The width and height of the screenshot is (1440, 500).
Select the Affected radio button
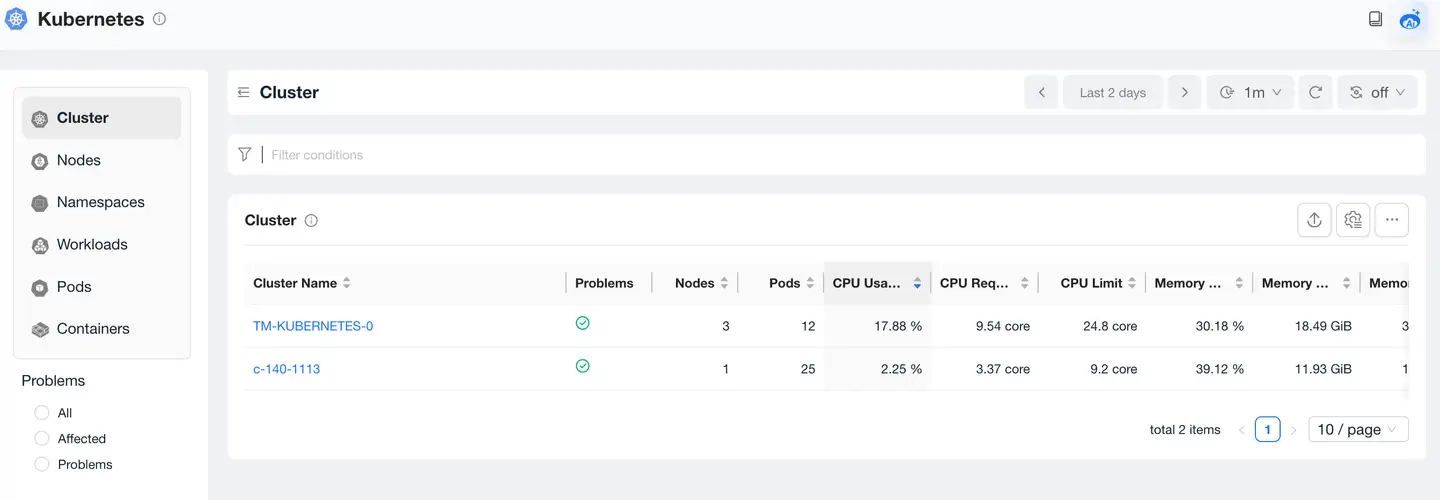(x=42, y=439)
